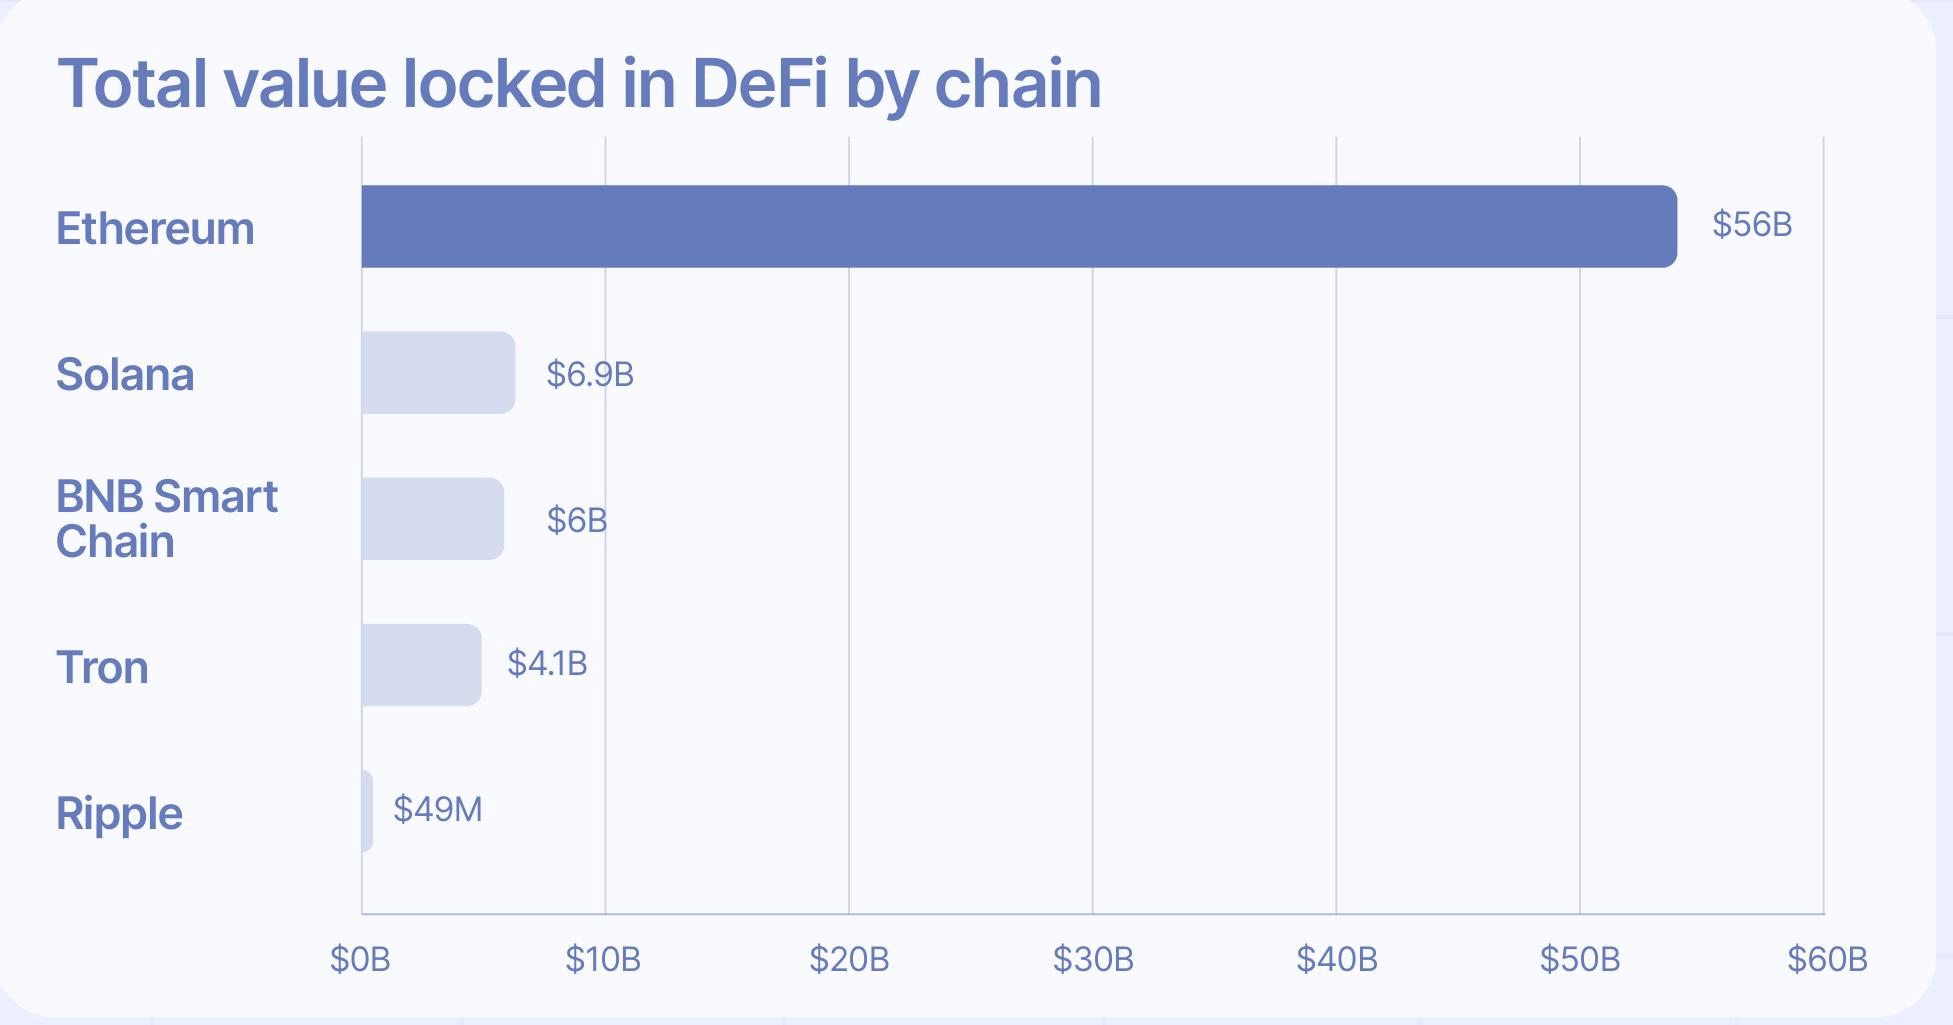Click the $30B axis tick label
The image size is (1953, 1025).
(x=1093, y=960)
